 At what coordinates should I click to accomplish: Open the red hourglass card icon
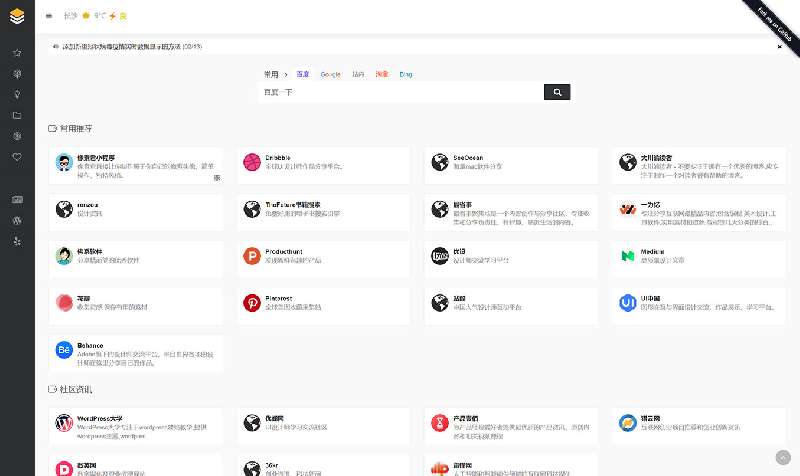coord(440,423)
